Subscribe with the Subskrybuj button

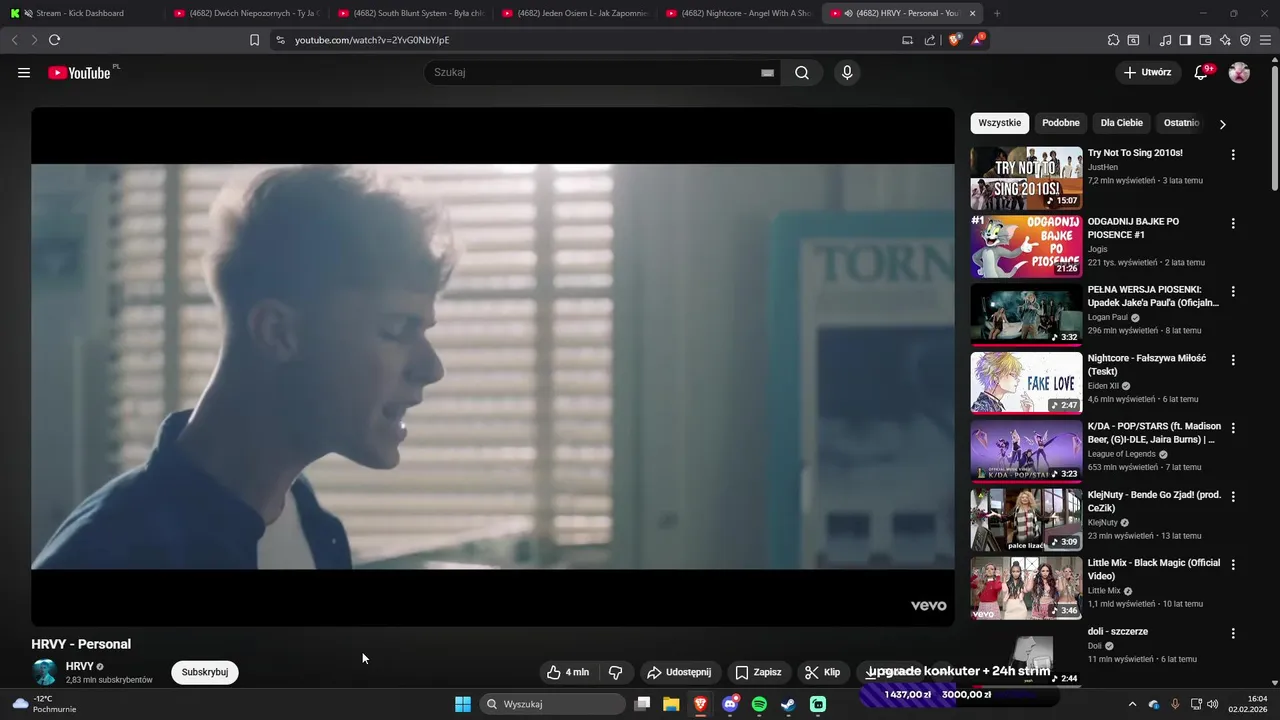(205, 672)
